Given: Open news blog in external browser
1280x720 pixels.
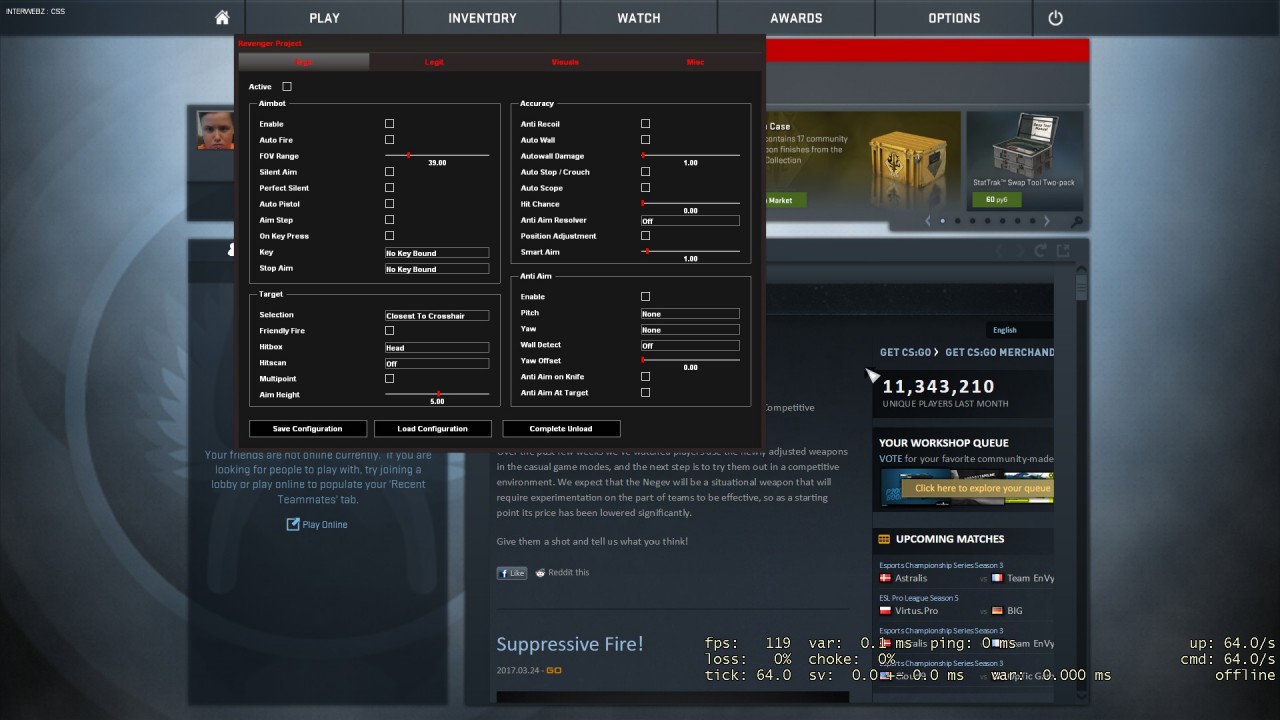Looking at the screenshot, I should [1063, 250].
